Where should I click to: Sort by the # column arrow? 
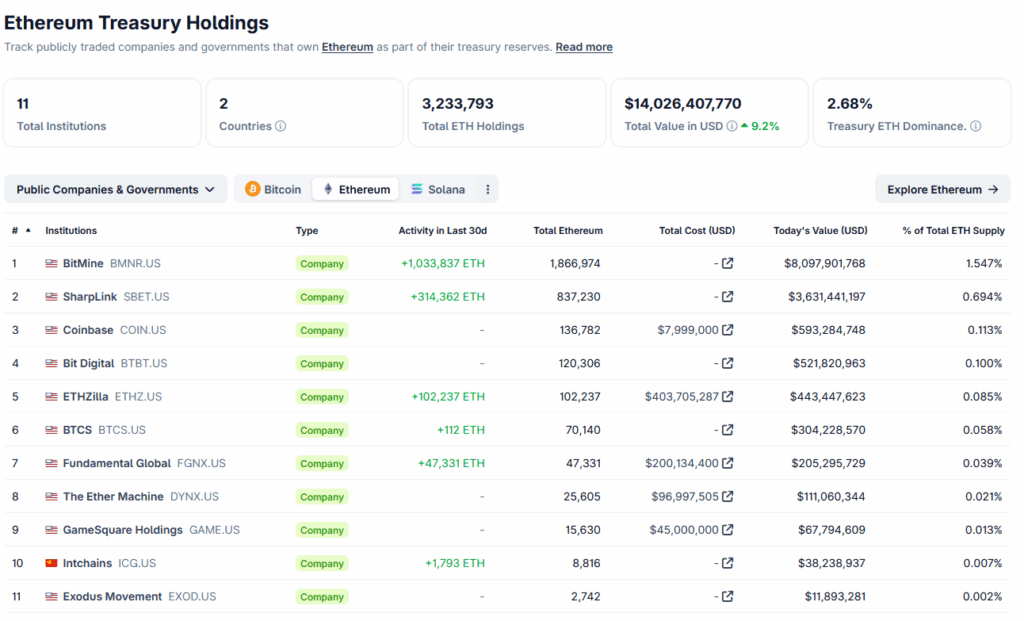[28, 231]
